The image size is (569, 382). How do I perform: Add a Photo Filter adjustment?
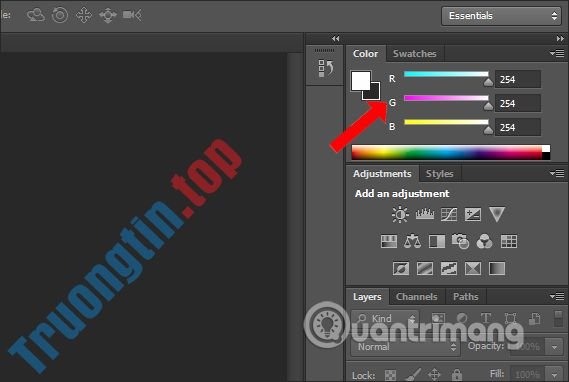pos(460,242)
